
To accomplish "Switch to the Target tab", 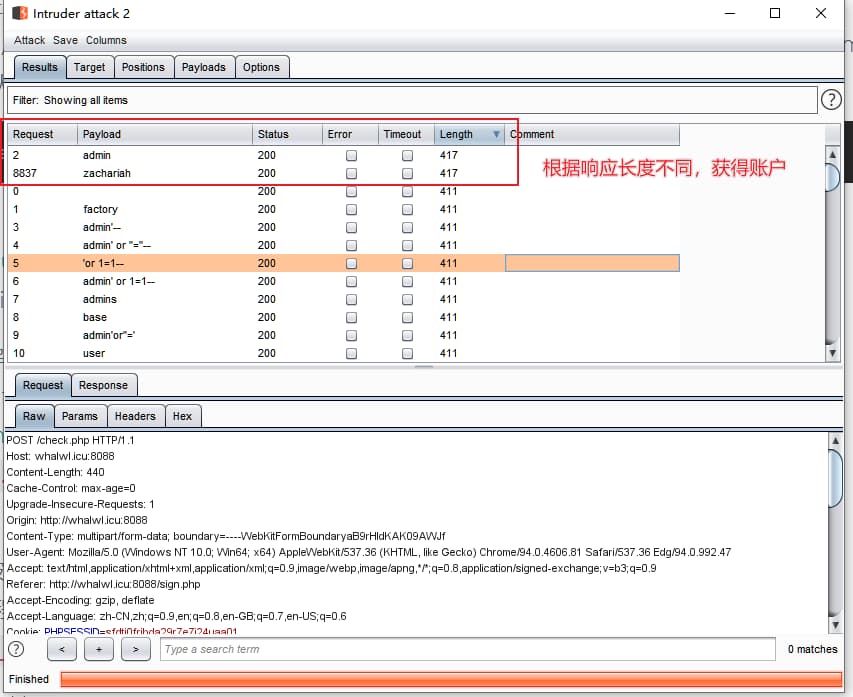I will 90,67.
